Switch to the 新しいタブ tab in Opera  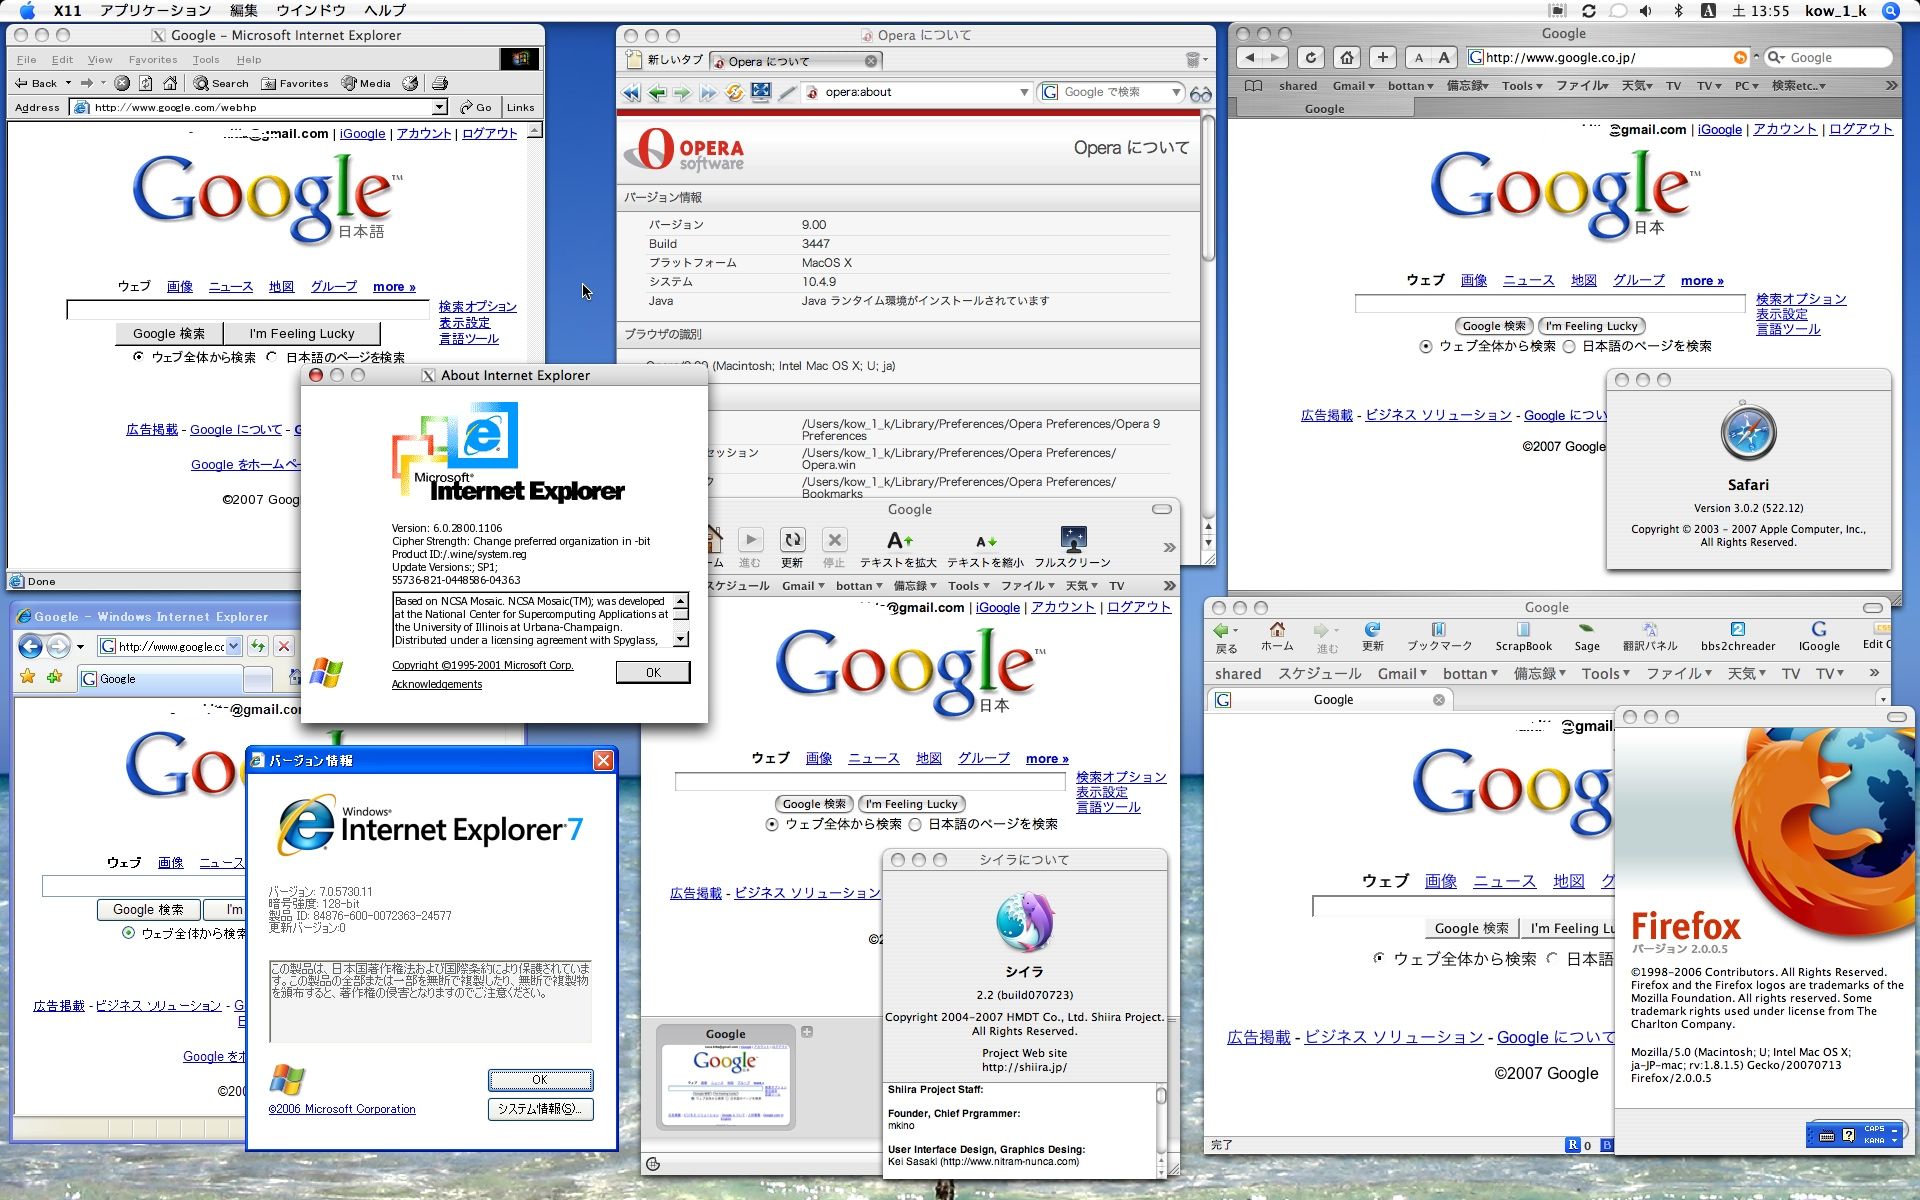[x=664, y=61]
